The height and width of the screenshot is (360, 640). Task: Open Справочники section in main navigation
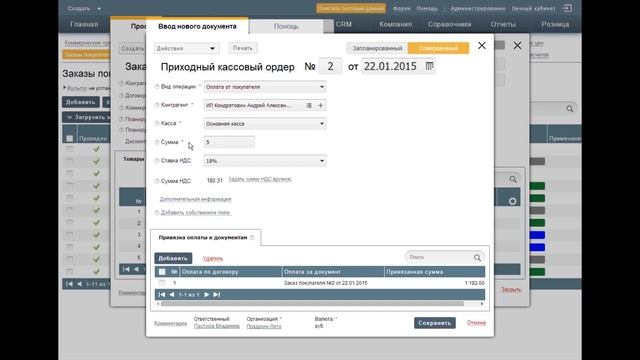pos(449,24)
